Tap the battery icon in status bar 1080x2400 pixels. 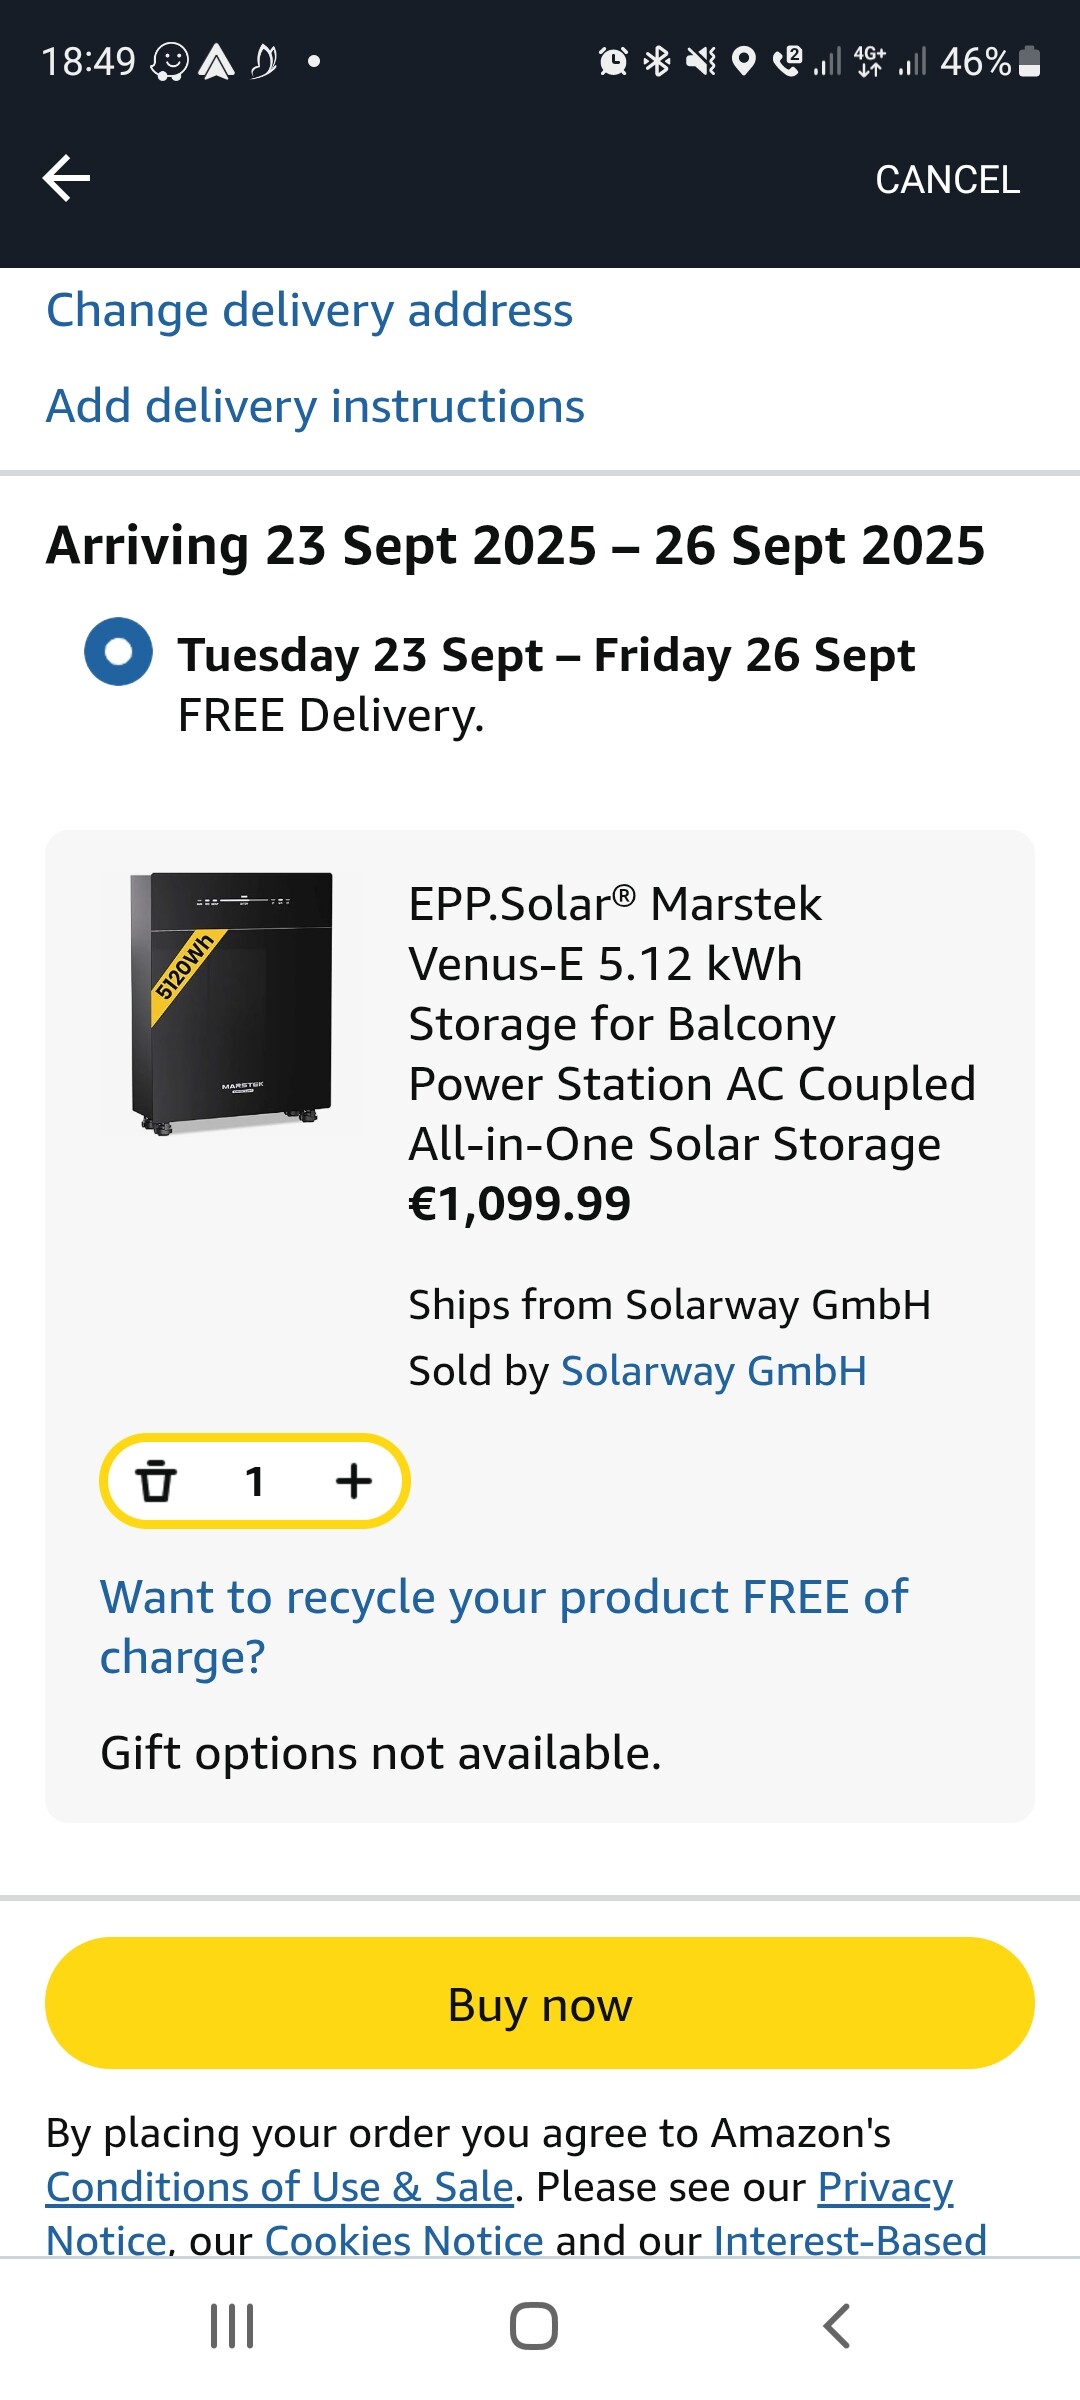tap(1029, 62)
